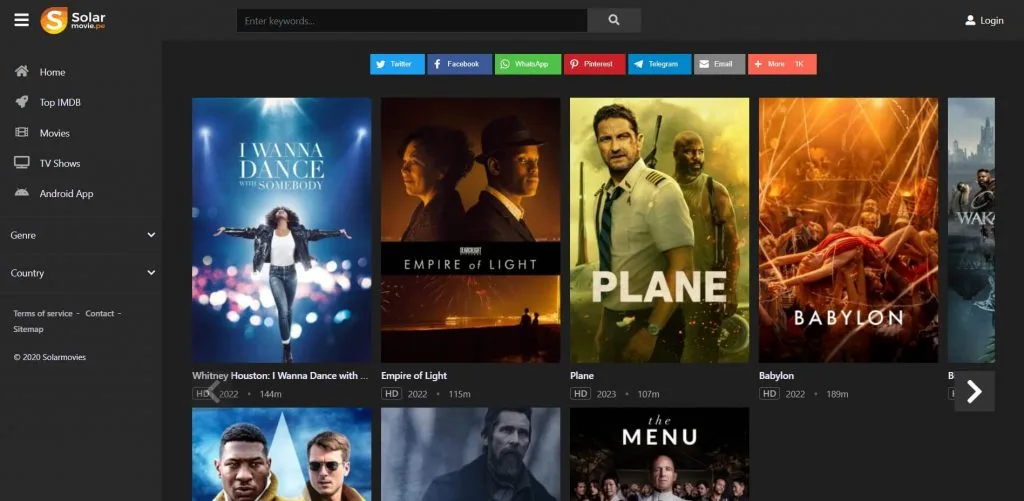Click the 189m duration text

tap(837, 395)
